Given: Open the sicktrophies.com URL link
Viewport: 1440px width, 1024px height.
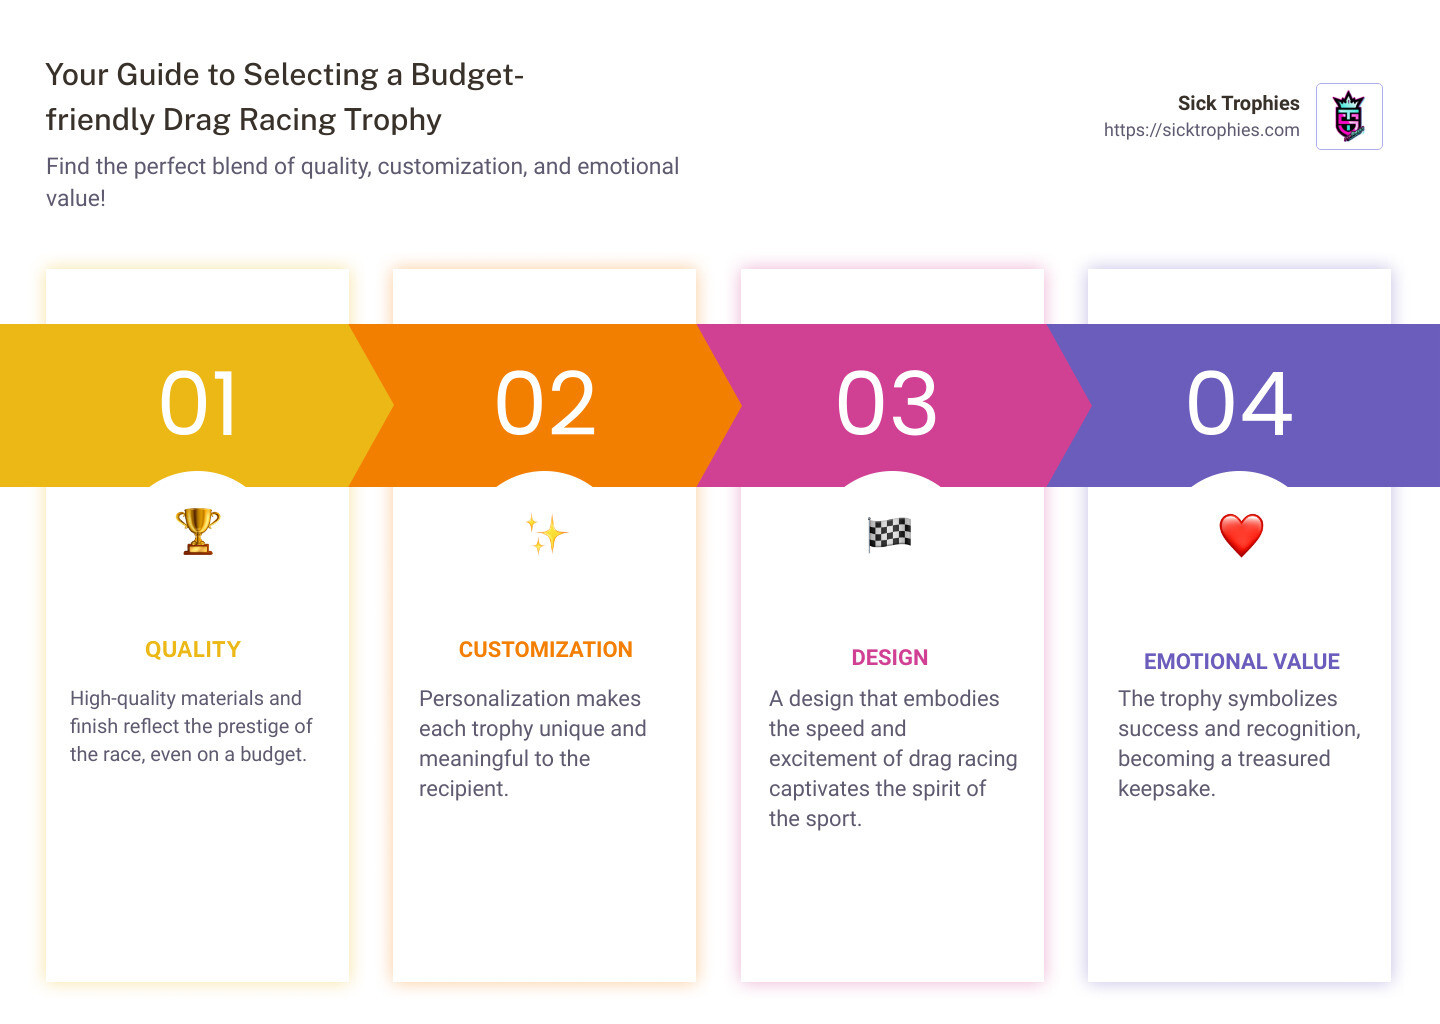Looking at the screenshot, I should pyautogui.click(x=1201, y=130).
